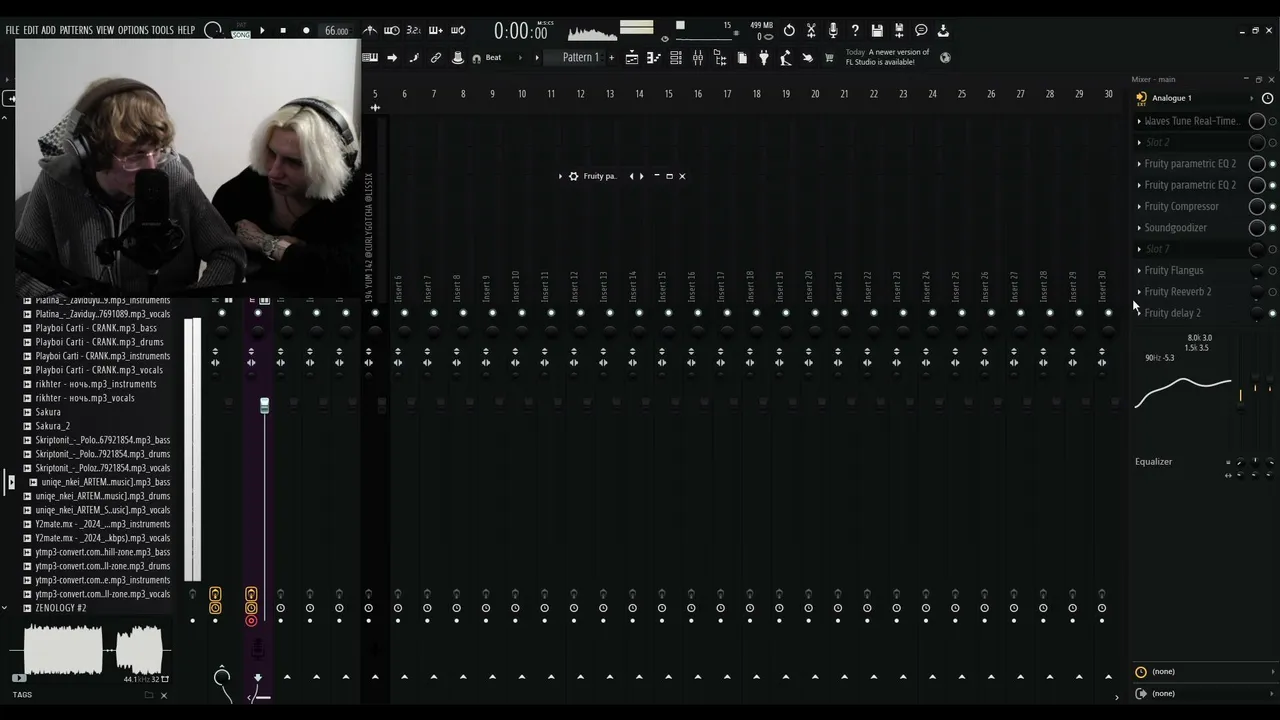Toggle the Browser view icon
1280x720 pixels.
tap(720, 58)
